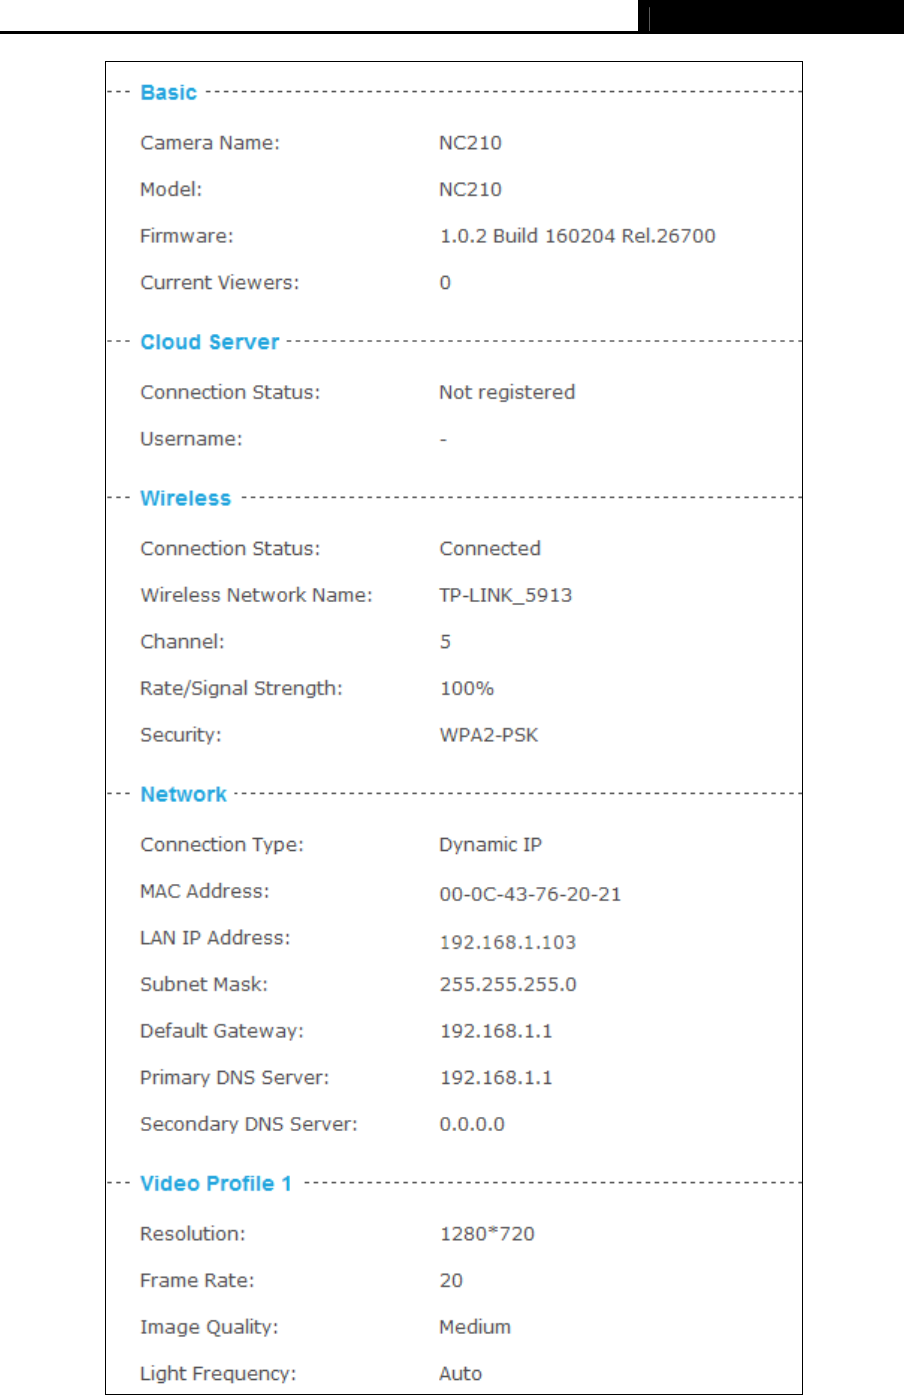Screen dimensions: 904x1395
Task: Click the subnet mask value 255.255.255.0
Action: (x=508, y=984)
